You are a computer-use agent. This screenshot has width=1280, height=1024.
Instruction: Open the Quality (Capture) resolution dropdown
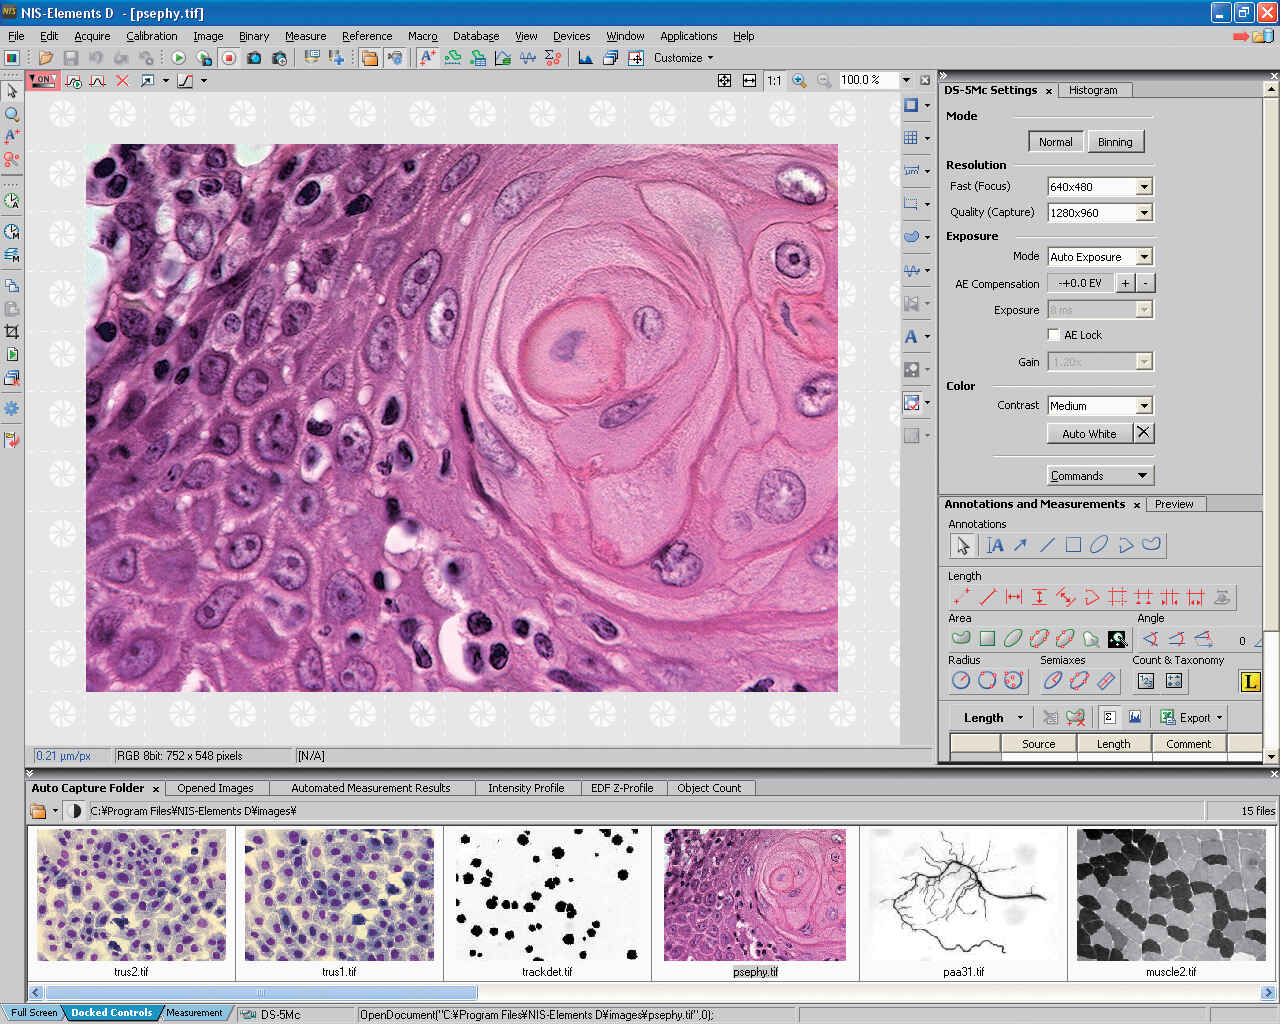pyautogui.click(x=1144, y=213)
